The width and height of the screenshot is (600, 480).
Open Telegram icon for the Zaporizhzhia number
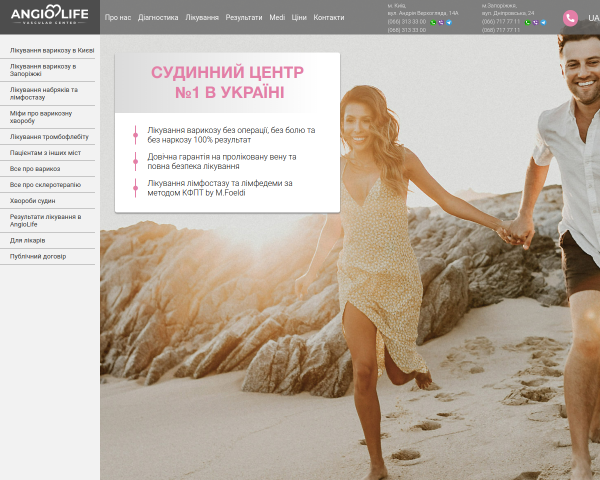pos(543,22)
